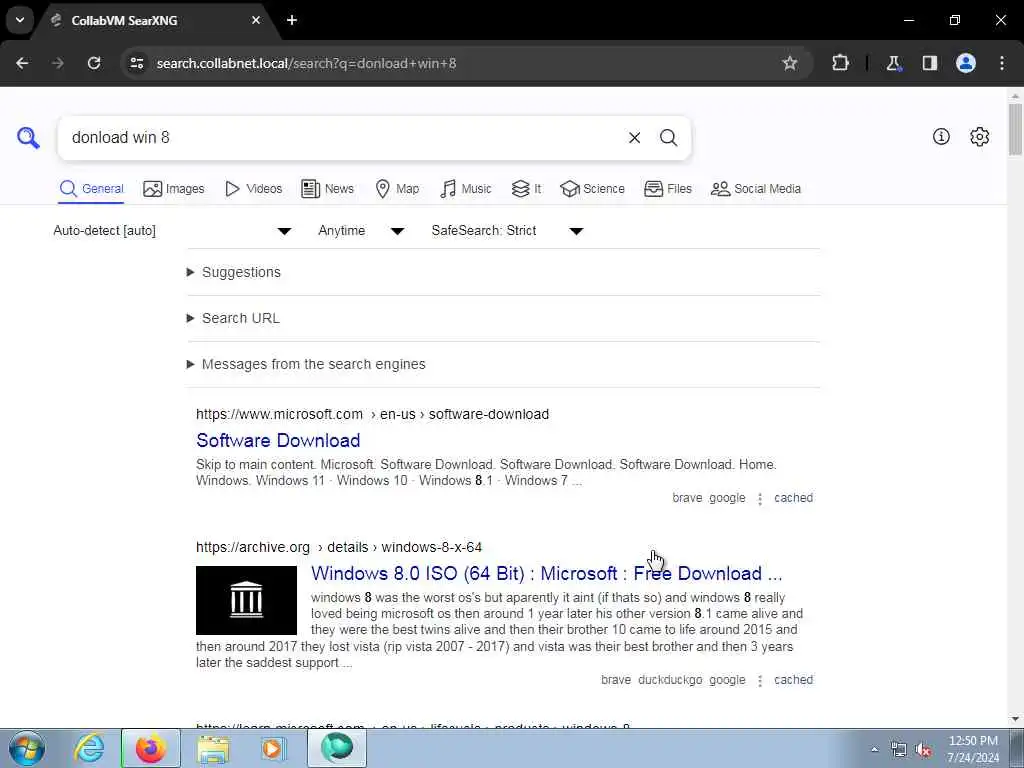Click the browser forward arrow
This screenshot has height=768, width=1024.
pos(58,63)
